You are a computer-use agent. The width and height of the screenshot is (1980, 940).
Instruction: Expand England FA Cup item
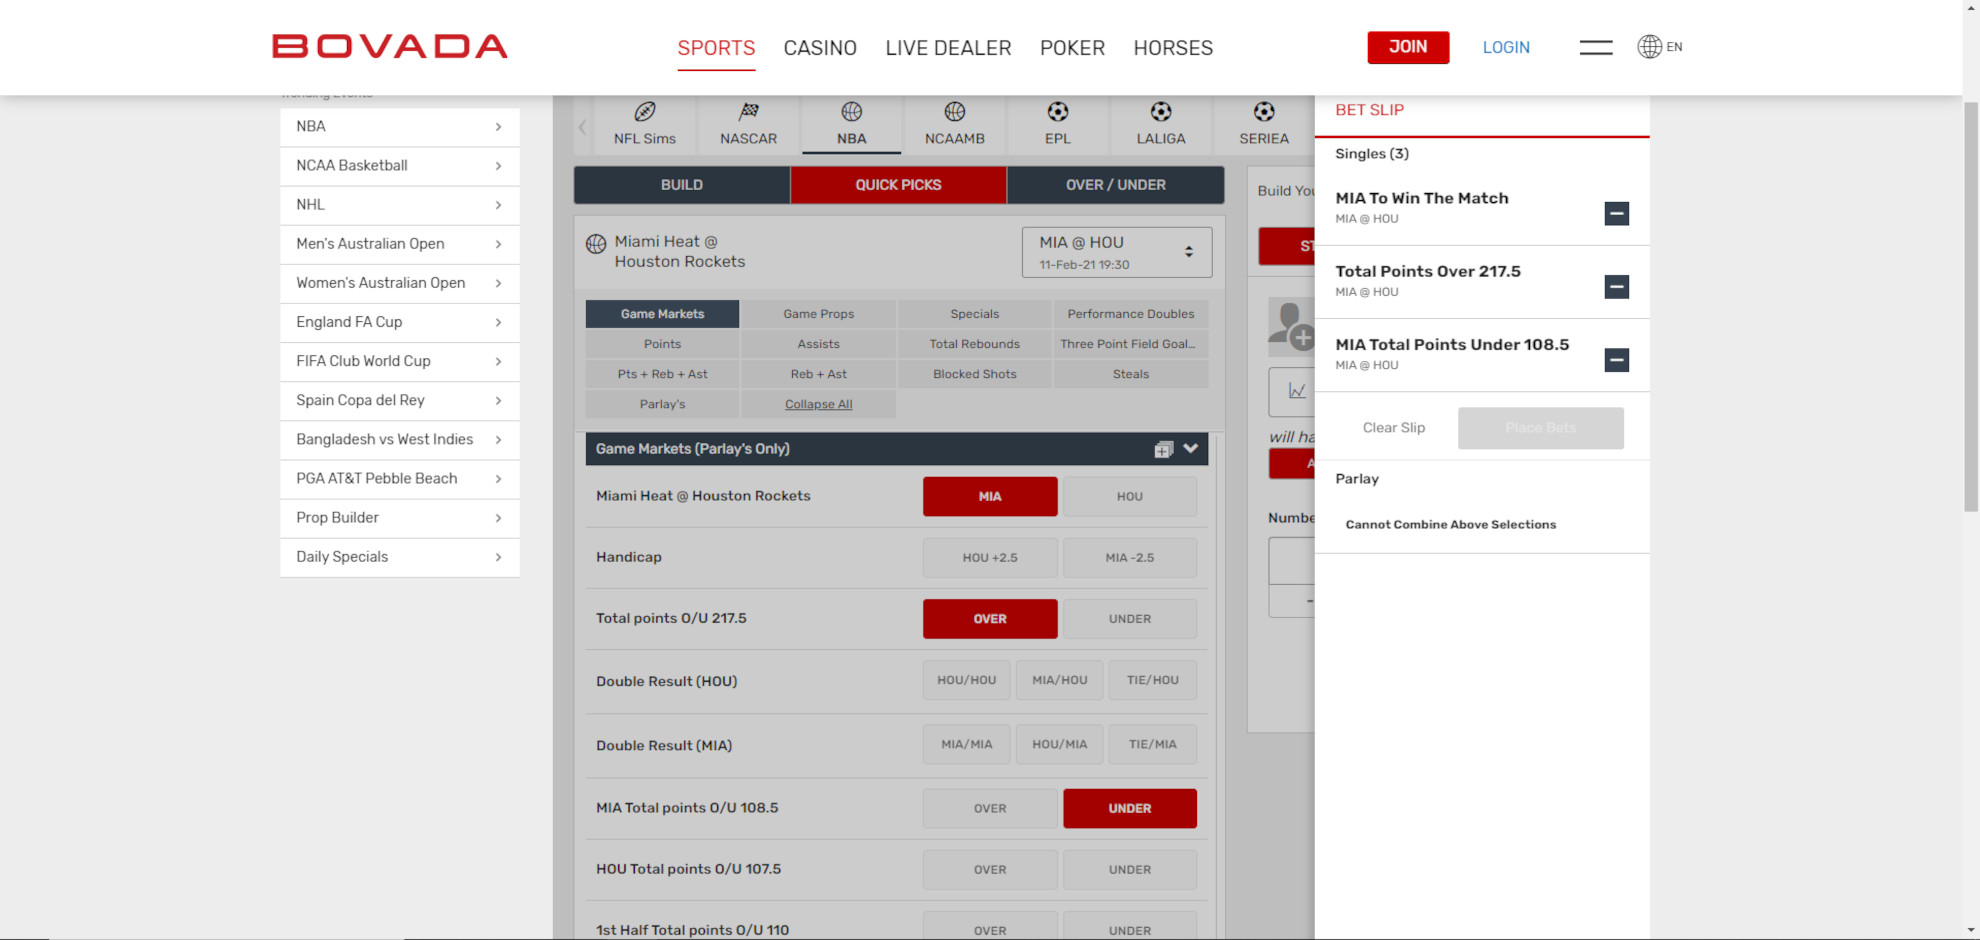tap(400, 322)
